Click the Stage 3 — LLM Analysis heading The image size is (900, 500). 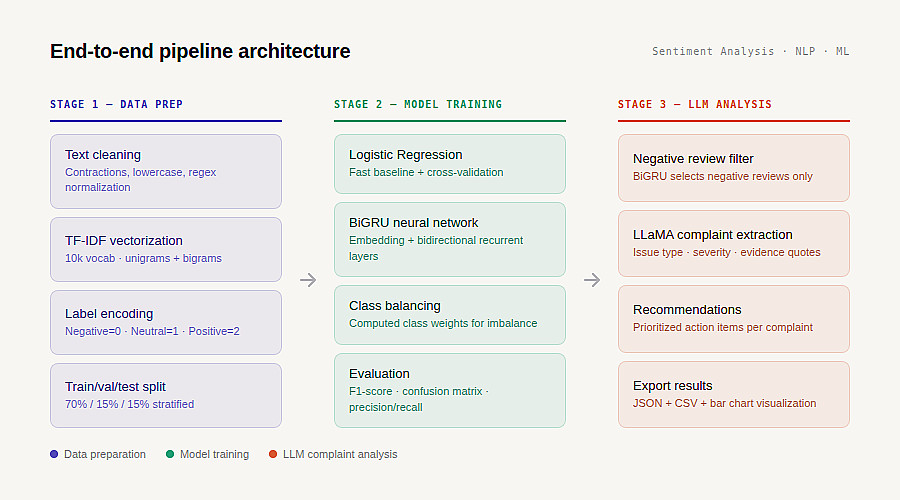click(x=695, y=104)
